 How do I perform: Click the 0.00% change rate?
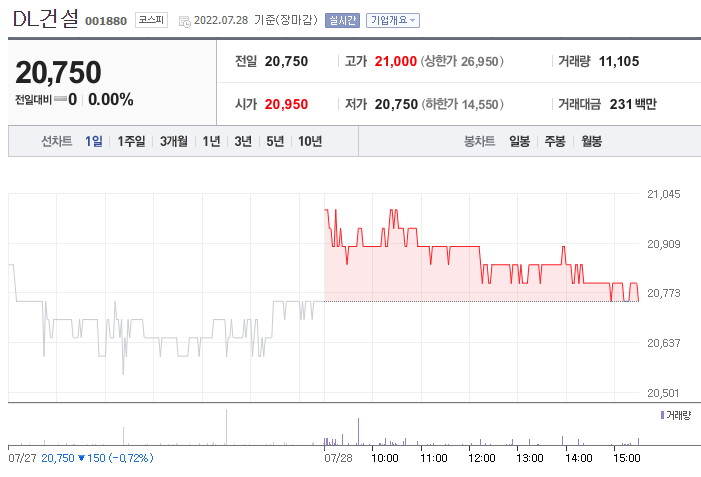pos(110,99)
